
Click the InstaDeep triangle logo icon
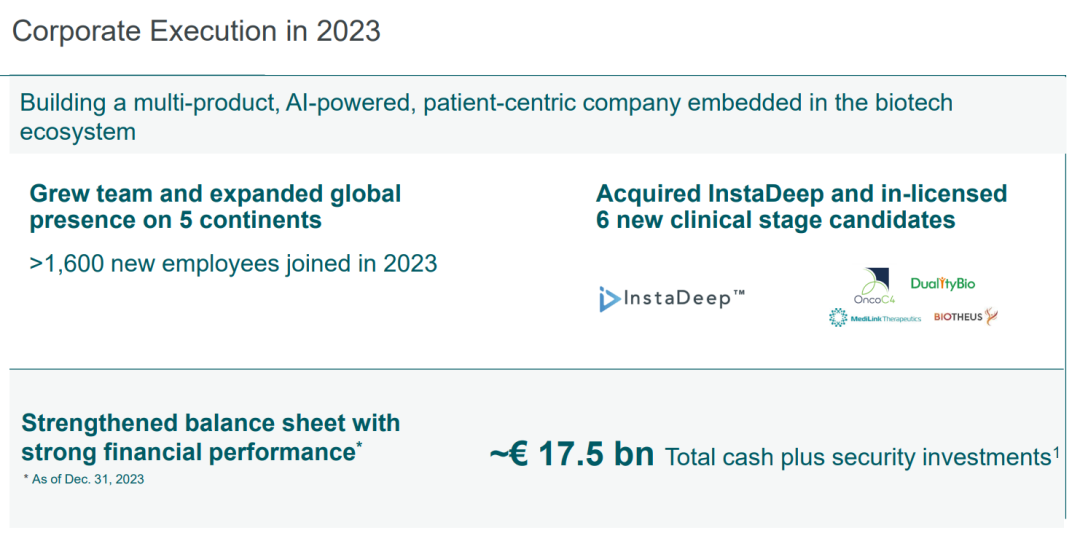608,299
